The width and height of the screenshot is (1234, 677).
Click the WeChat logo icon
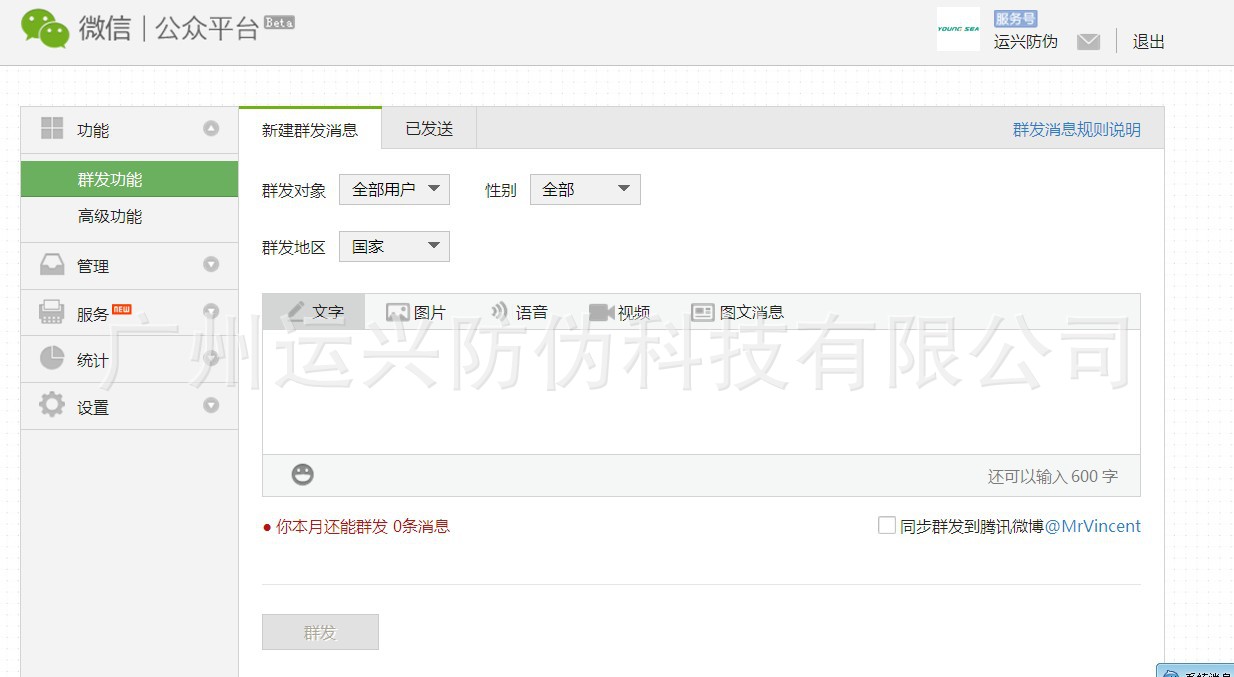(45, 28)
